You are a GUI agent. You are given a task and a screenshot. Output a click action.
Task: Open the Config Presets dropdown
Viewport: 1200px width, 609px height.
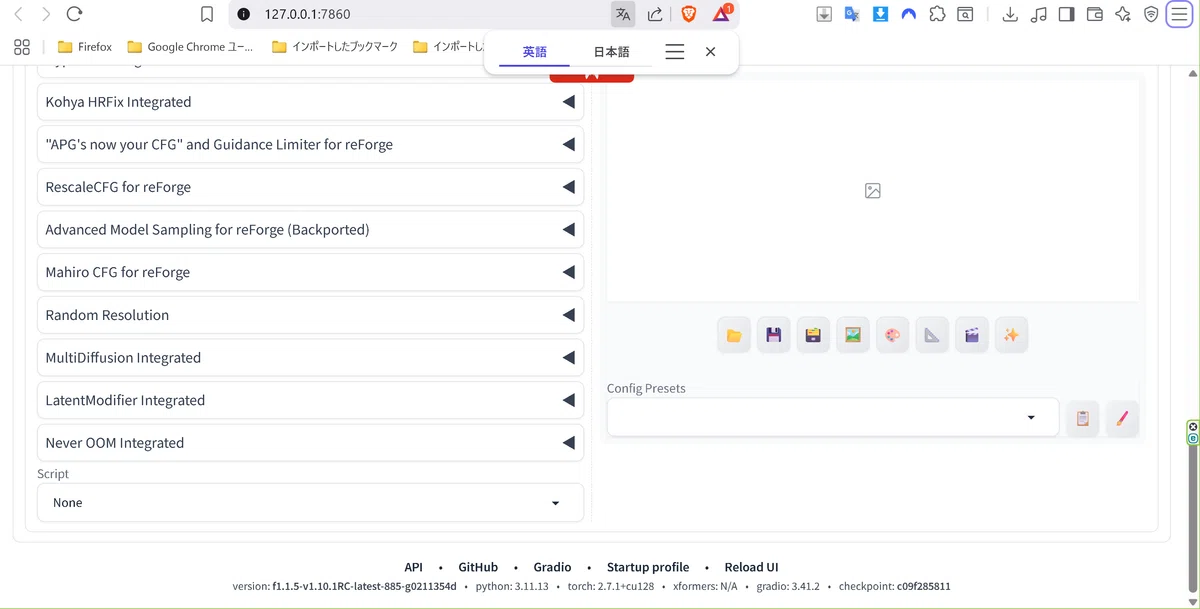(x=832, y=418)
